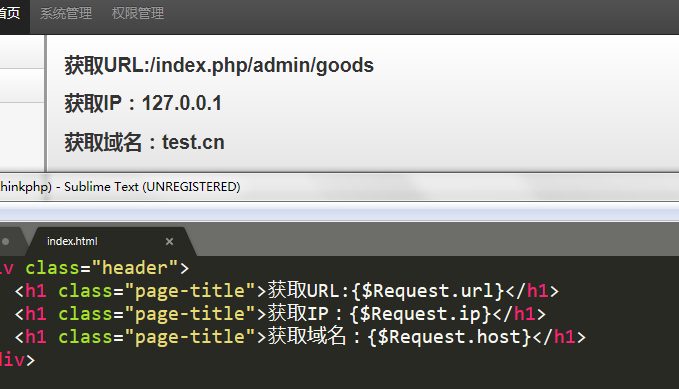Screen dimensions: 679x389
Task: Click the second sidebar row on left
Action: point(22,85)
